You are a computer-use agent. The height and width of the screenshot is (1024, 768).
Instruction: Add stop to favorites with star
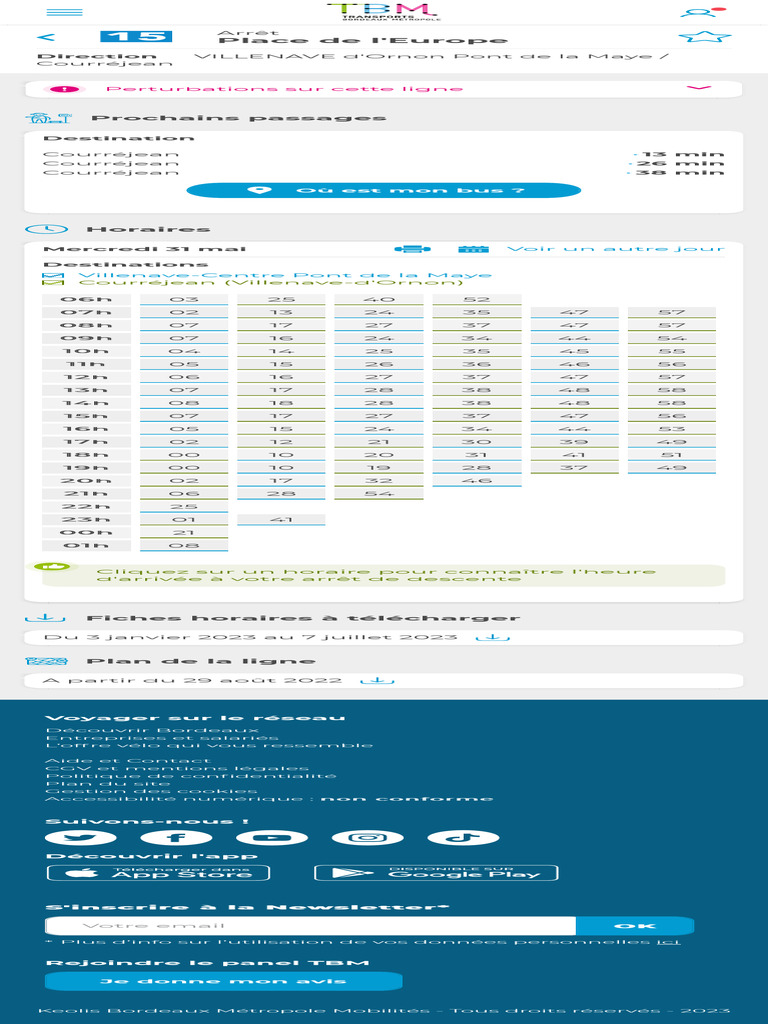[705, 37]
